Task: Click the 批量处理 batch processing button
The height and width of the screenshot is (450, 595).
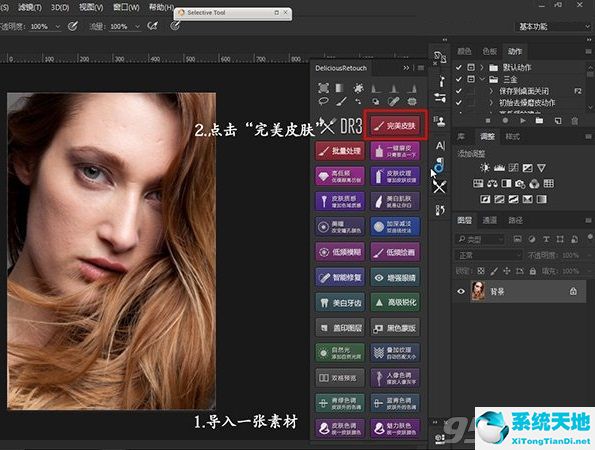Action: 340,151
